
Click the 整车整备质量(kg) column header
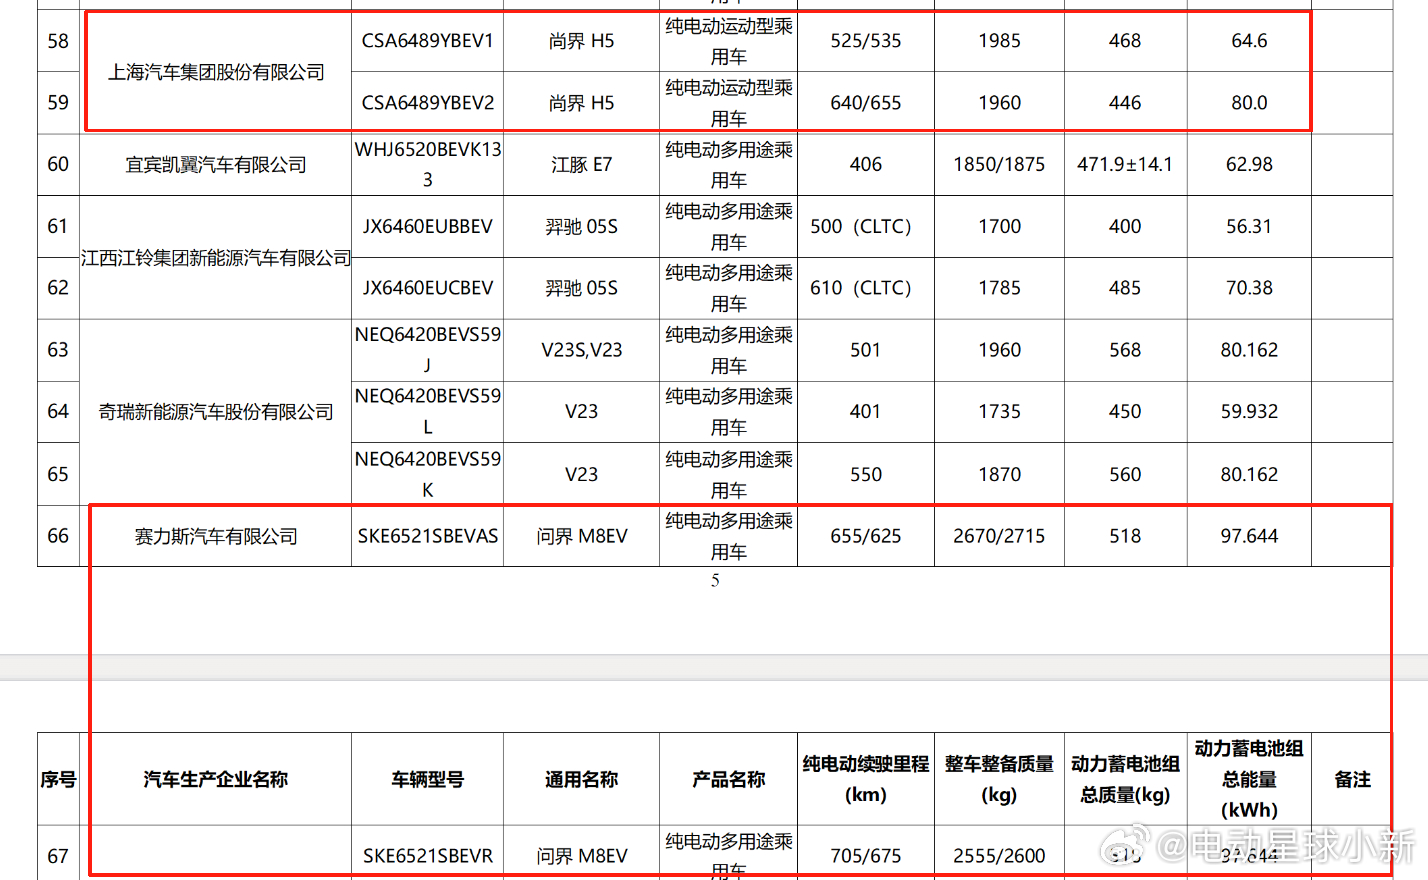(x=999, y=779)
